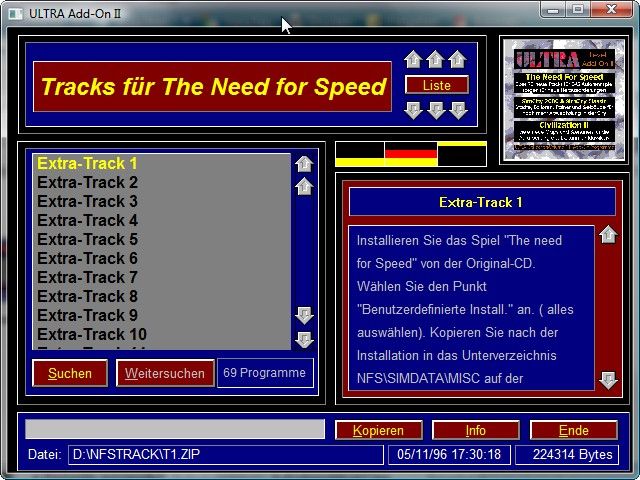Select Extra-Track 6 in the list
This screenshot has height=480, width=640.
(x=162, y=258)
